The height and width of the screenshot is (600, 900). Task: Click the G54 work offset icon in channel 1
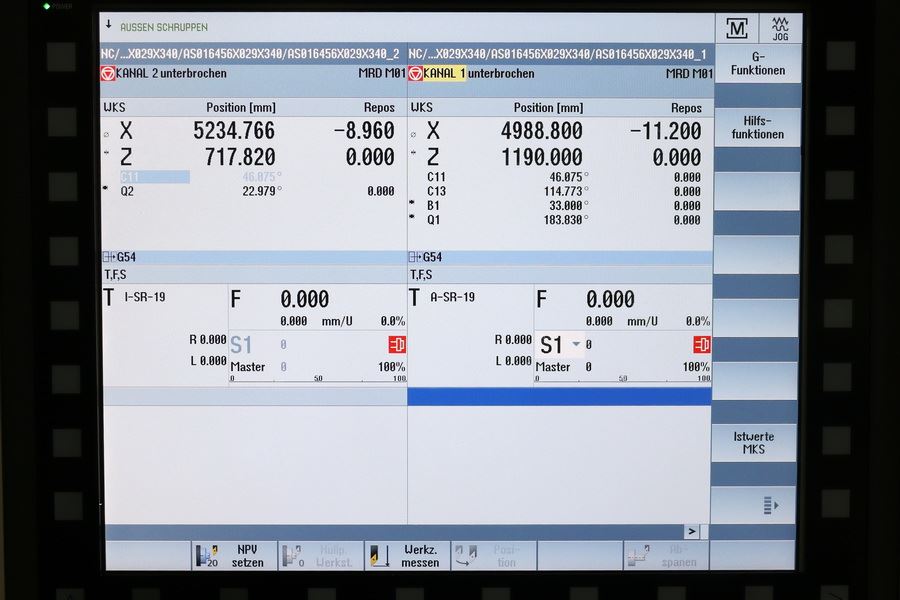click(416, 257)
